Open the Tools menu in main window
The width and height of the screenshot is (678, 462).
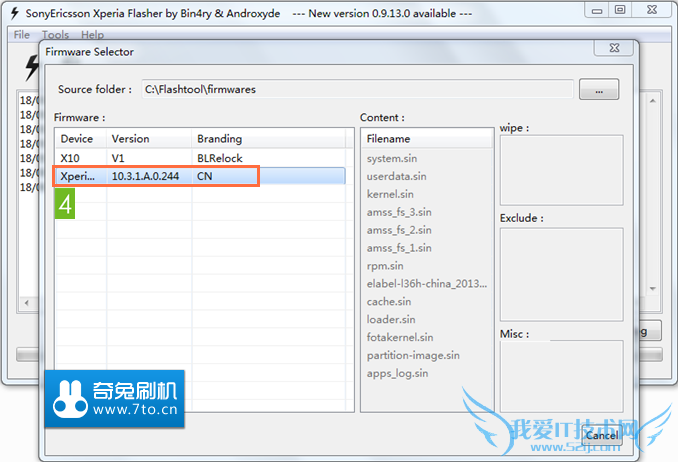55,35
